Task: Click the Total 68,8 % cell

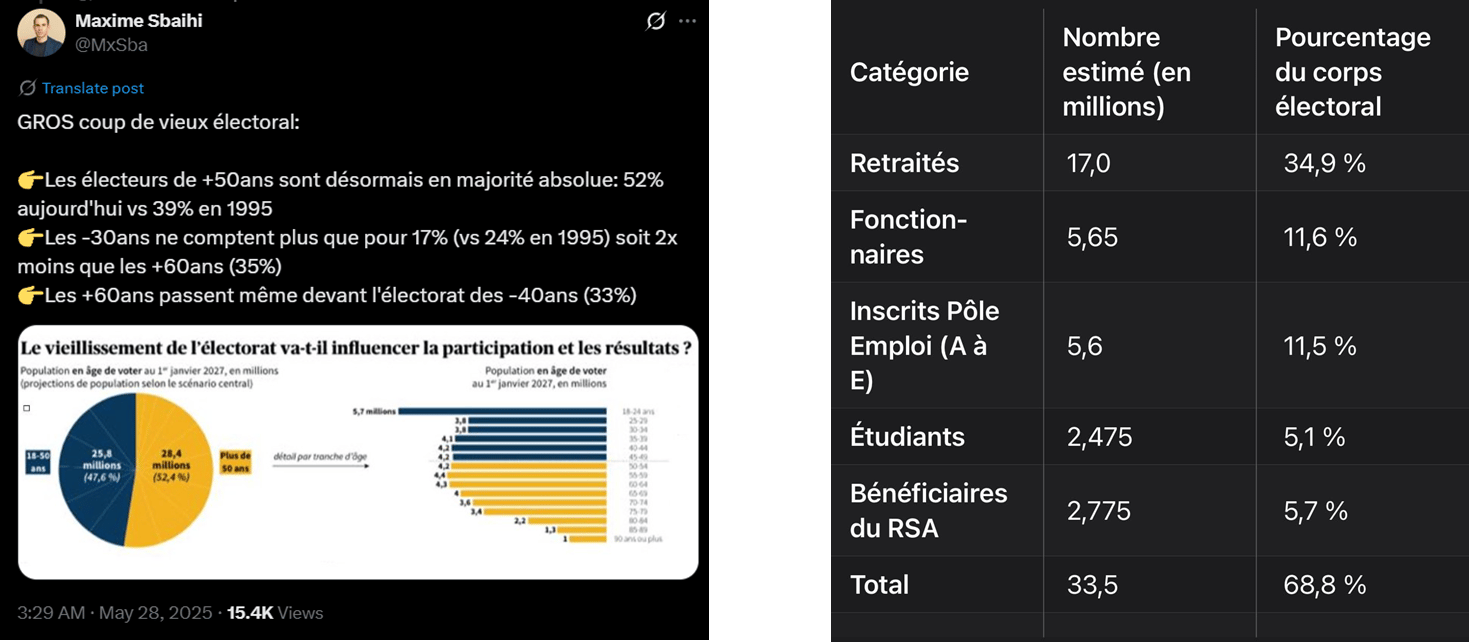Action: [x=1324, y=584]
